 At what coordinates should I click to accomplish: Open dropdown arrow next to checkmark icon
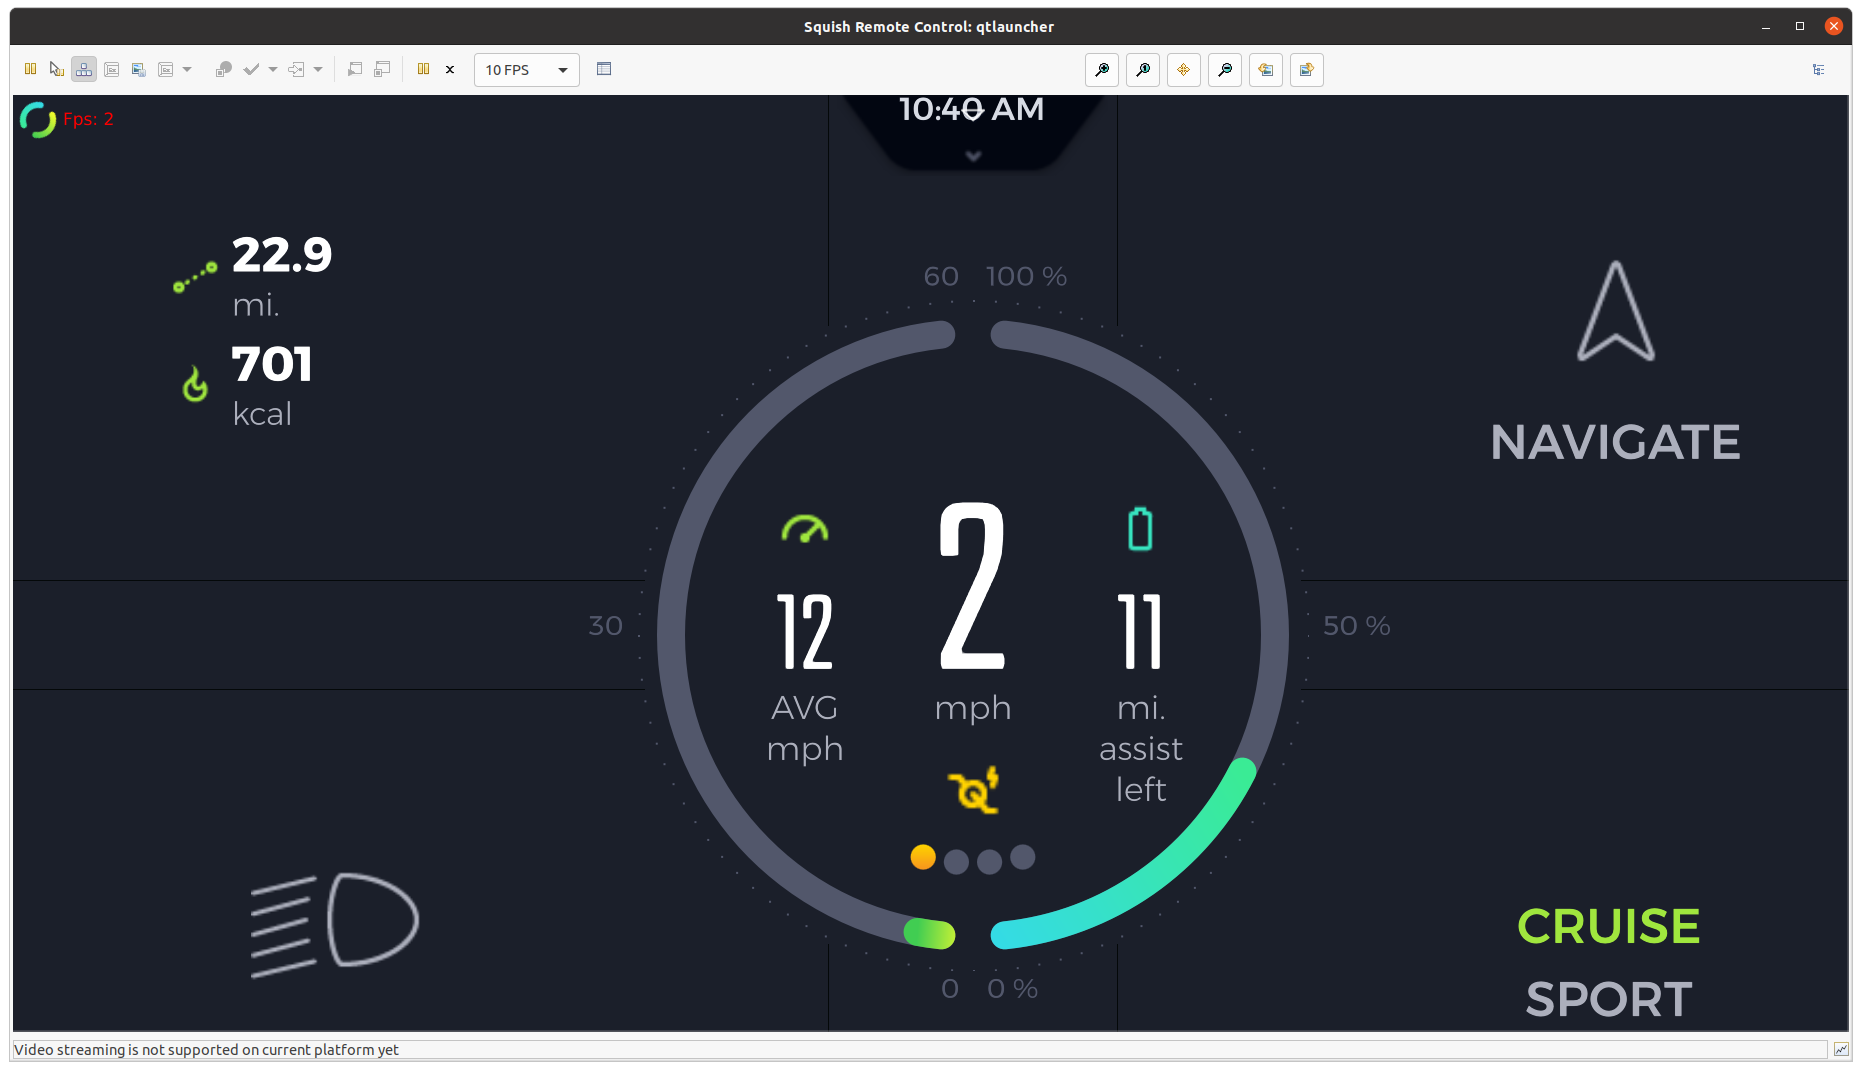[x=273, y=70]
